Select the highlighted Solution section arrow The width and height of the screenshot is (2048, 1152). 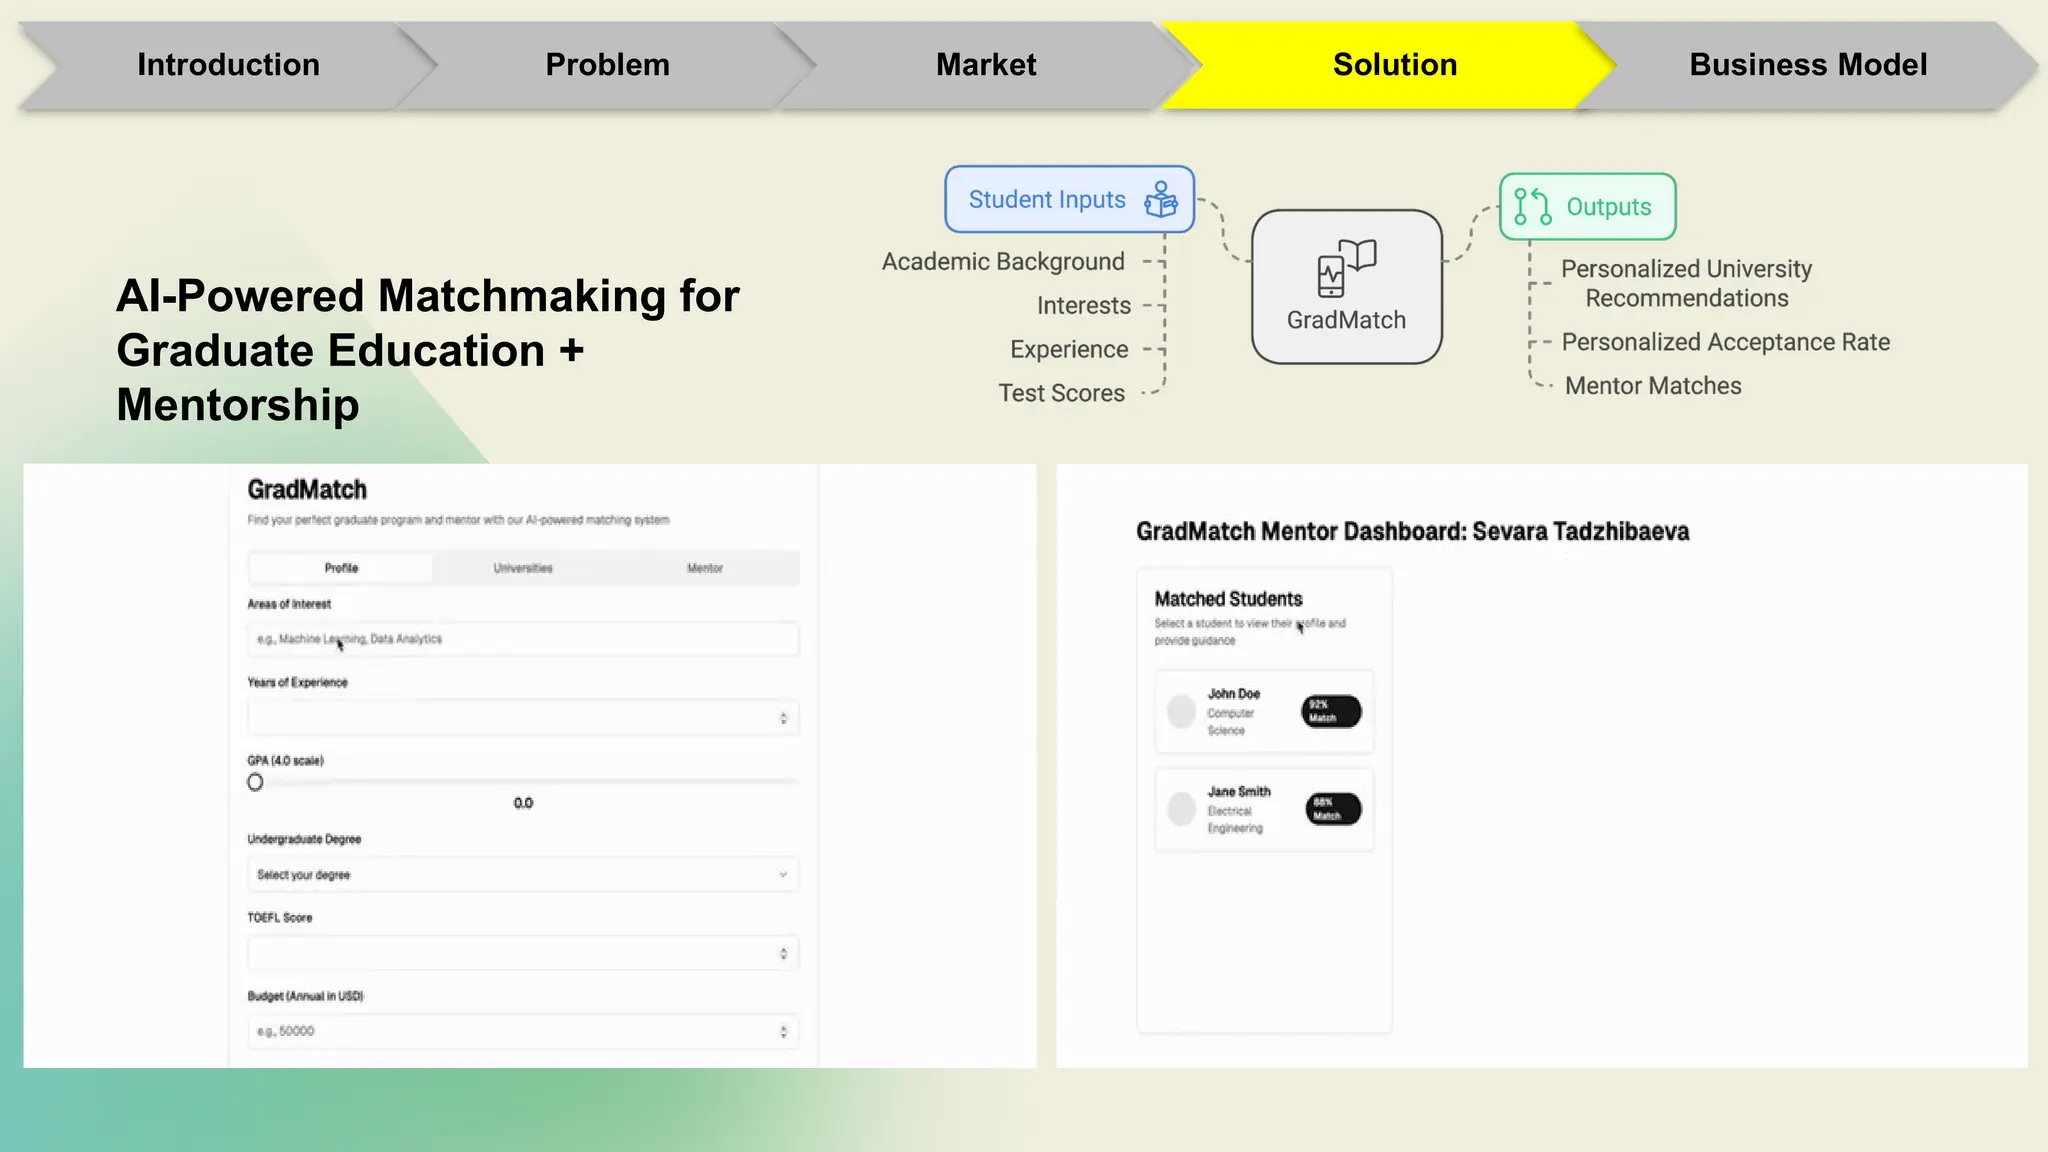click(1394, 65)
